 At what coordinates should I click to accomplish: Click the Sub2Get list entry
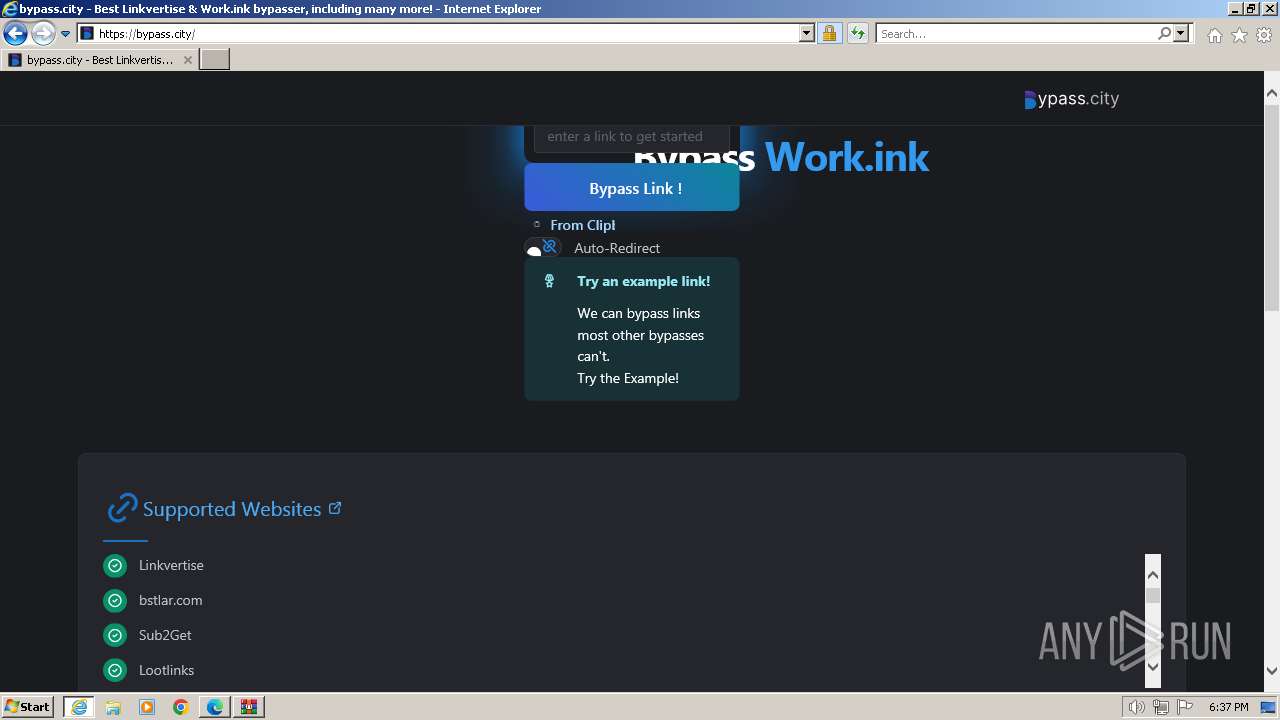[x=165, y=635]
